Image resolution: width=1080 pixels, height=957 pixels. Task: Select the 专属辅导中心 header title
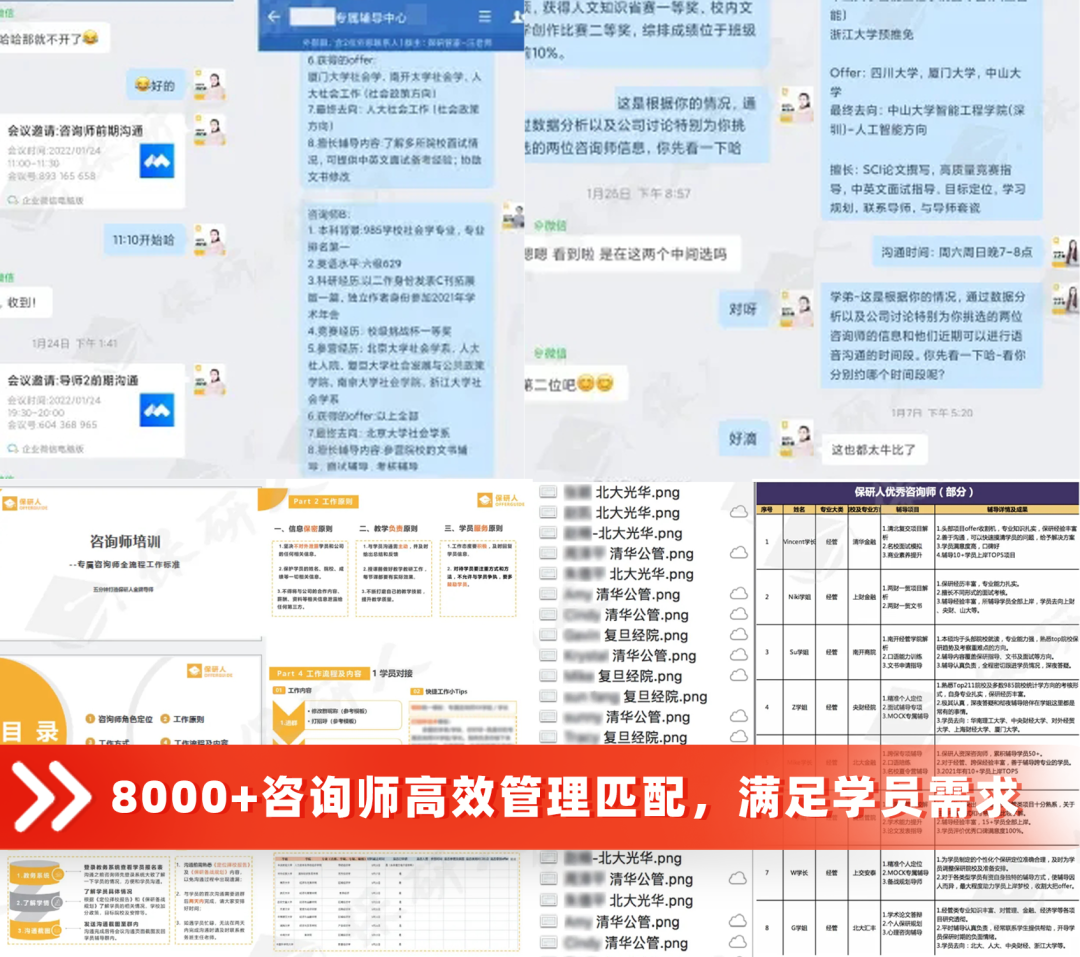(x=371, y=17)
